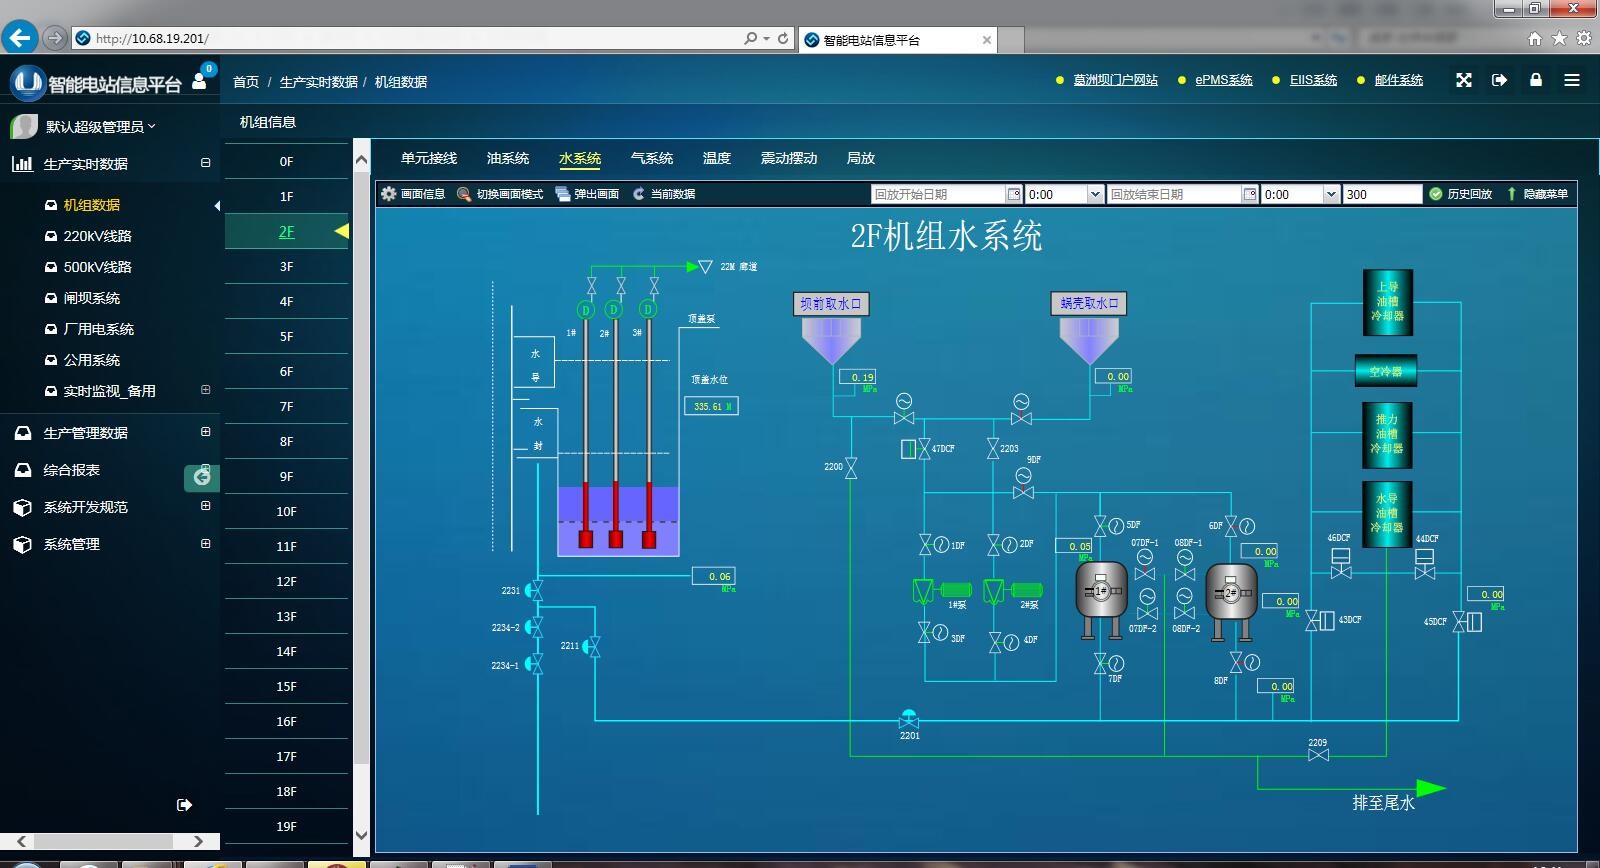The width and height of the screenshot is (1600, 868).
Task: Click the logout arrow icon in top header
Action: (x=1499, y=80)
